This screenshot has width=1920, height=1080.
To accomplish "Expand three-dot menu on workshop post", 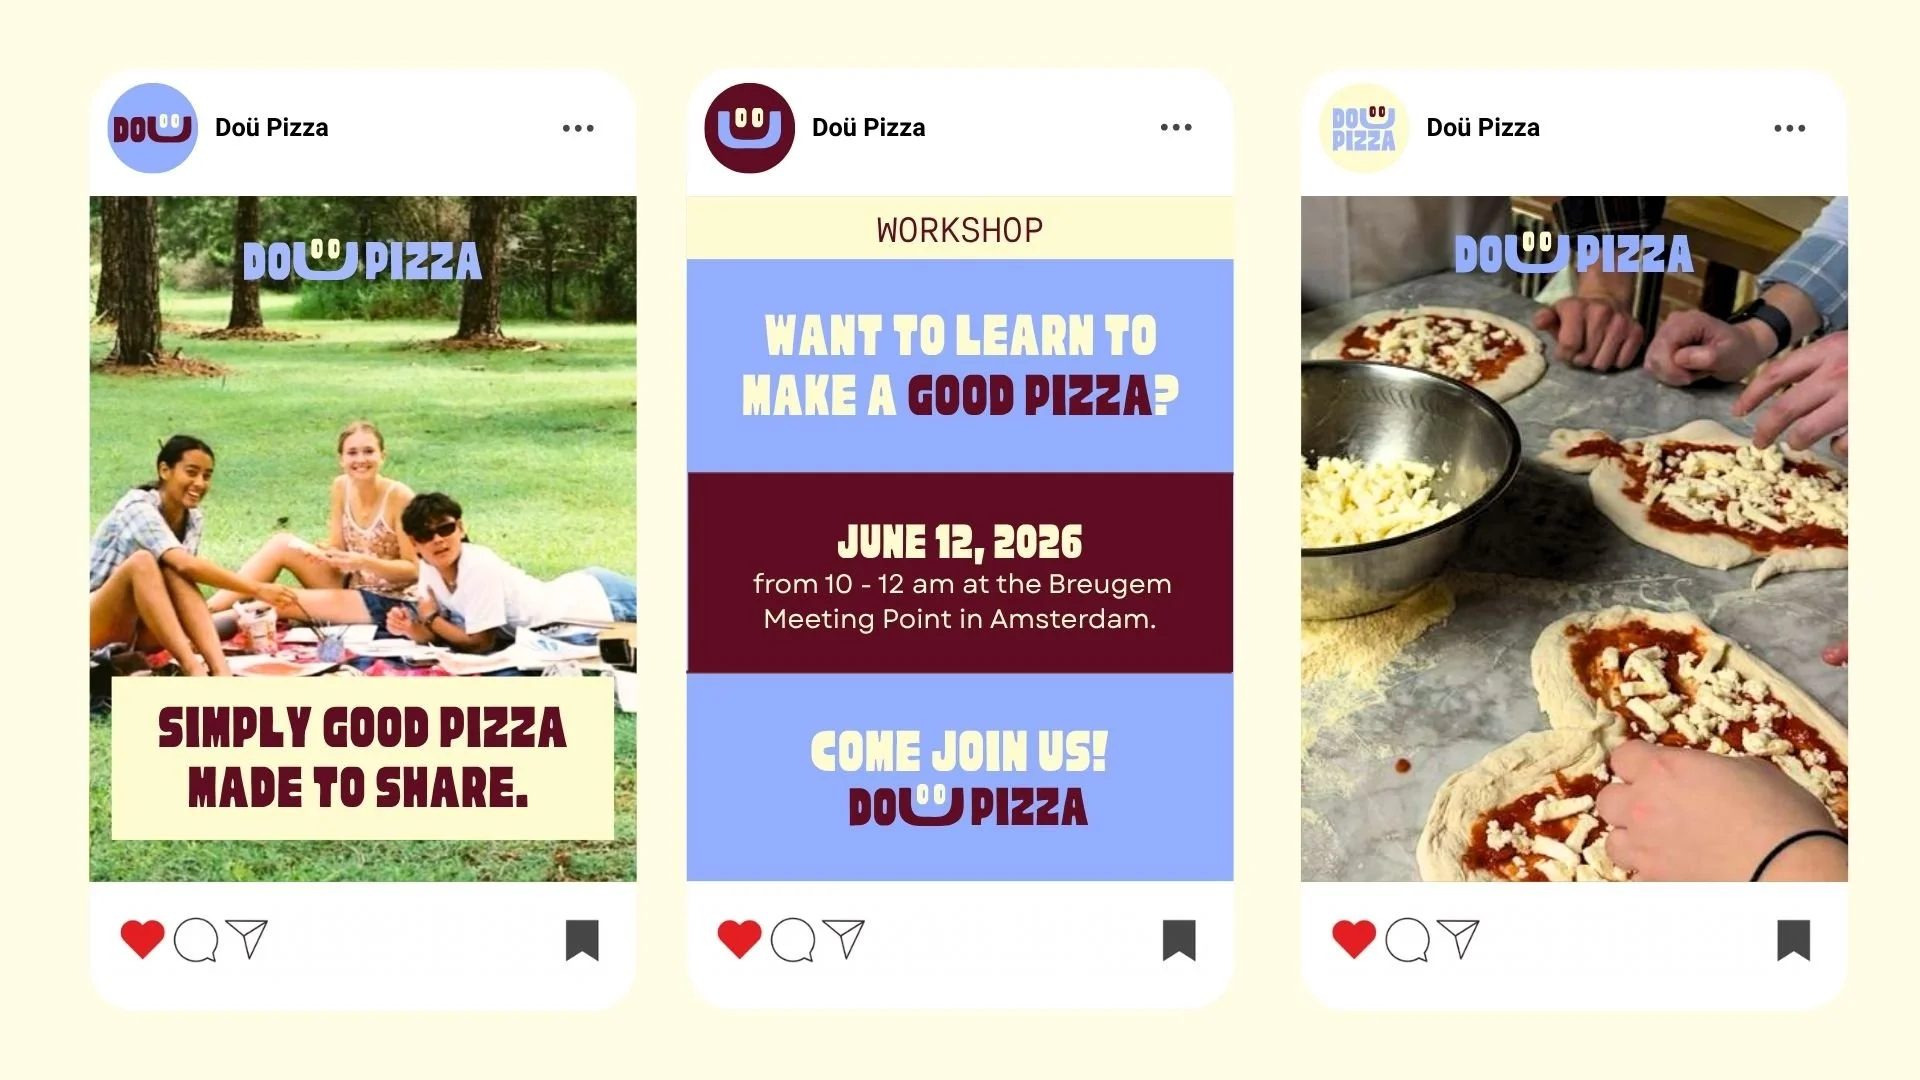I will (1176, 127).
